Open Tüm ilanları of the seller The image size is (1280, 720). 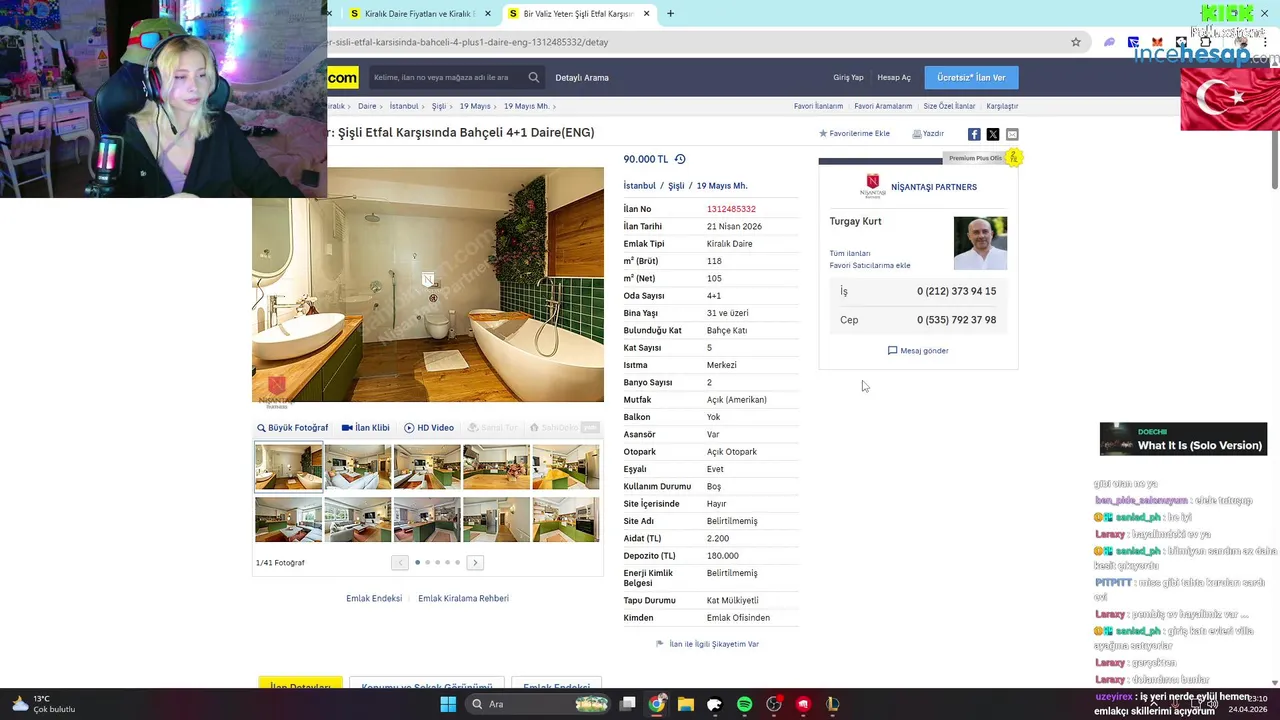pos(850,254)
